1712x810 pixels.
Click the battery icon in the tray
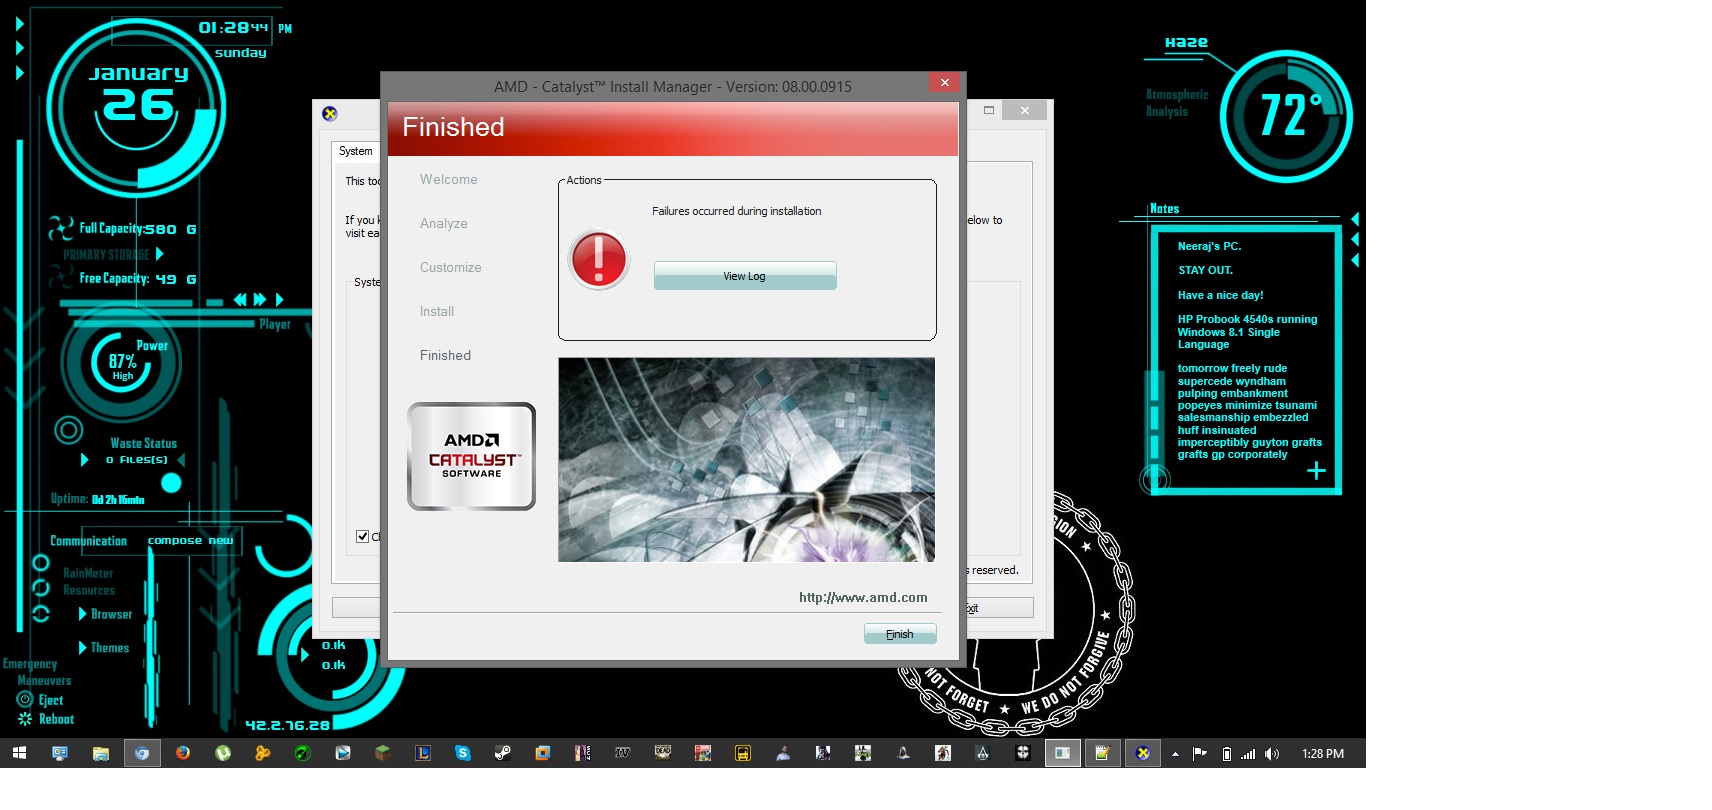(x=1227, y=754)
